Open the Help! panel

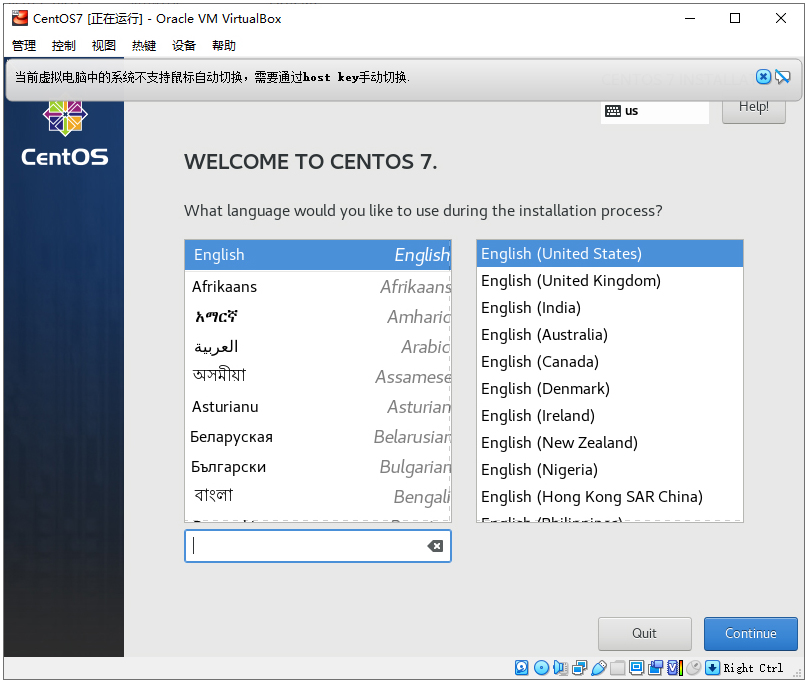coord(753,107)
